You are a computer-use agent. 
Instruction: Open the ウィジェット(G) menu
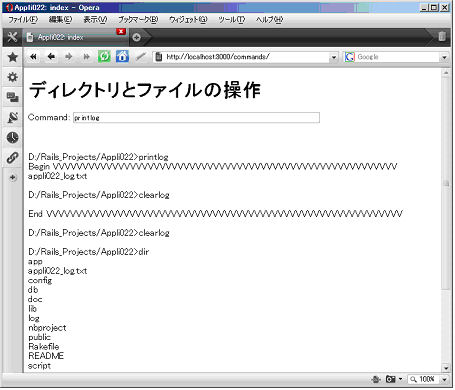pyautogui.click(x=188, y=20)
